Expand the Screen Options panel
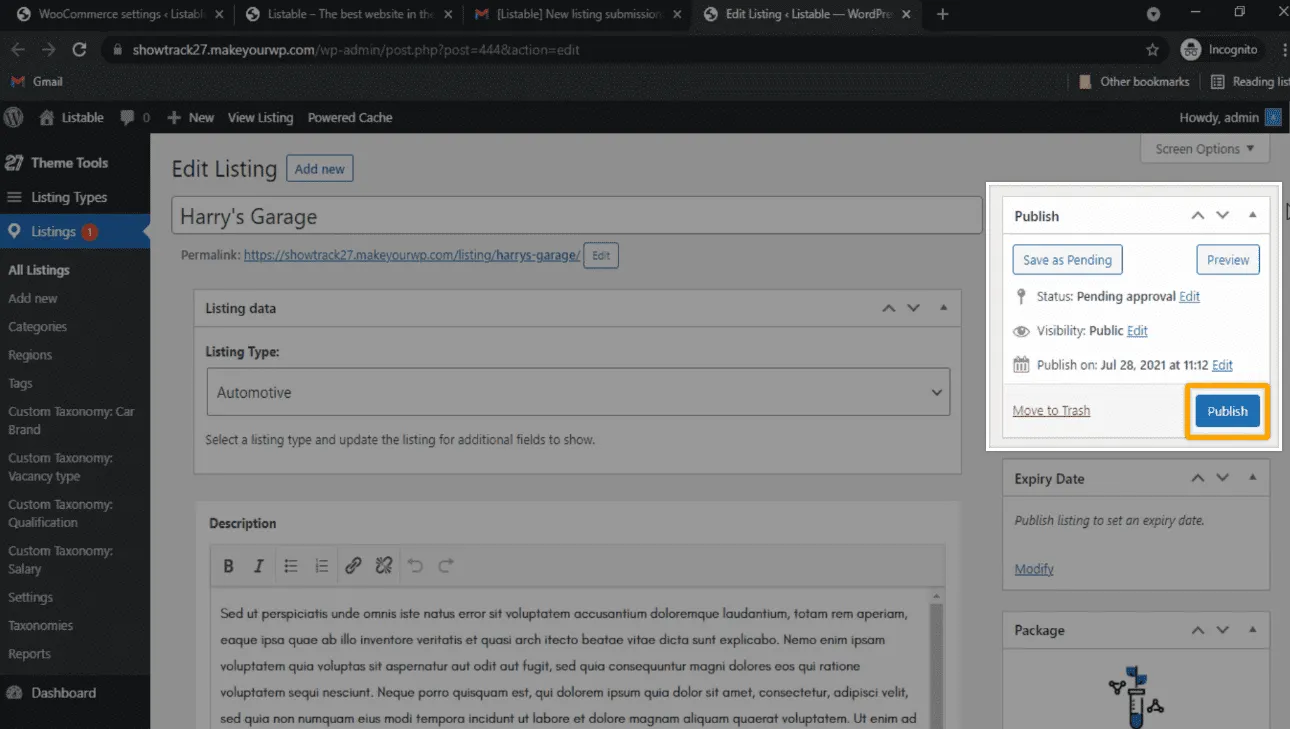The image size is (1290, 729). [x=1204, y=149]
